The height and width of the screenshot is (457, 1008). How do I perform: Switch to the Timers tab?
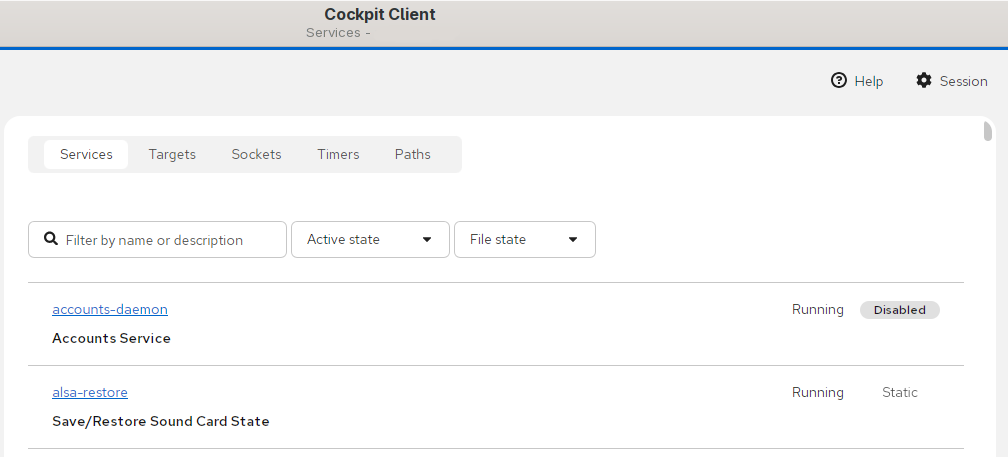point(338,154)
